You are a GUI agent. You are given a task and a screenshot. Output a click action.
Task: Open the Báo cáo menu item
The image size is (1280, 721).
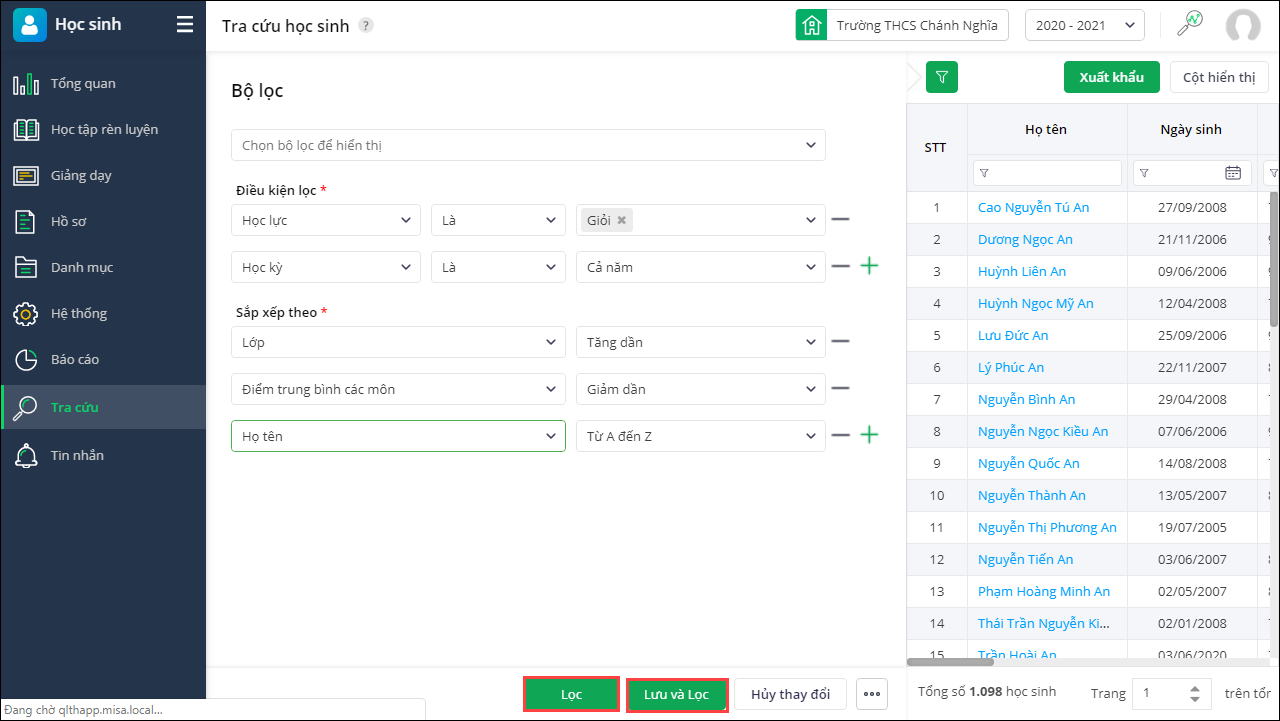click(75, 359)
